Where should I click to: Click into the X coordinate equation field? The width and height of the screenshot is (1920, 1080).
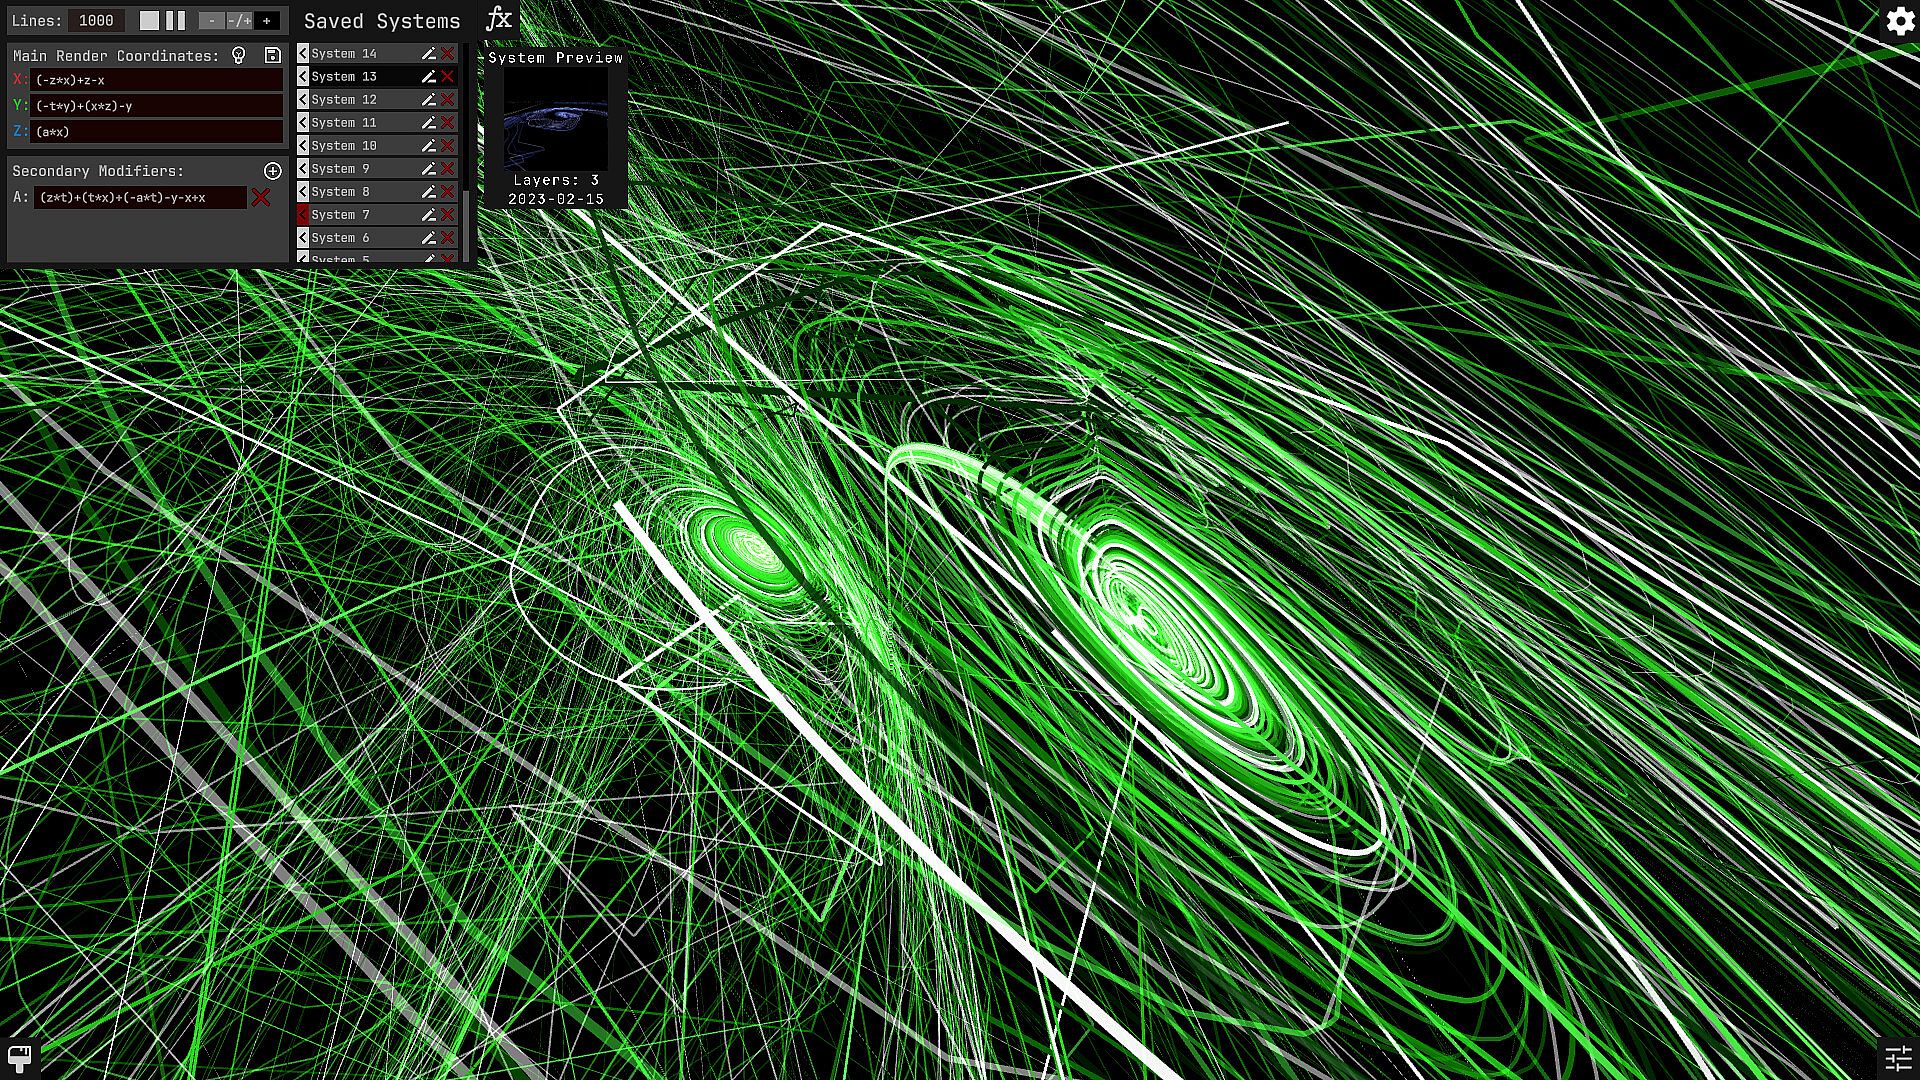(157, 80)
